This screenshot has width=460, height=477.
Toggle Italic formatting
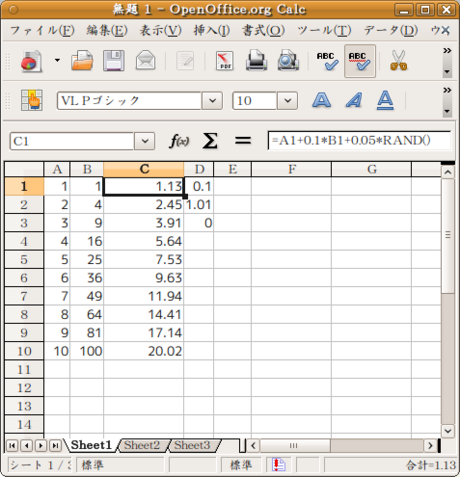coord(354,100)
